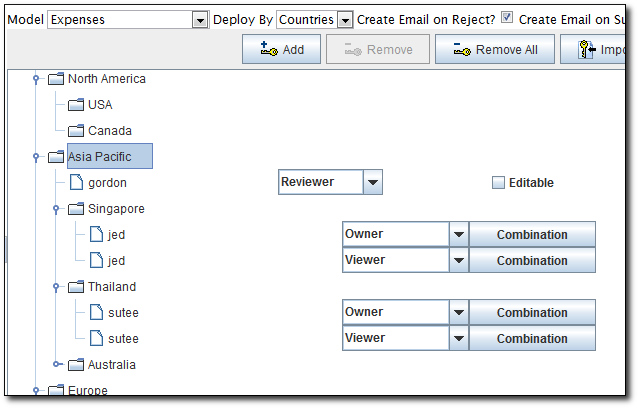Screen dimensions: 638x408
Task: Click the gordon document icon
Action: (x=76, y=183)
